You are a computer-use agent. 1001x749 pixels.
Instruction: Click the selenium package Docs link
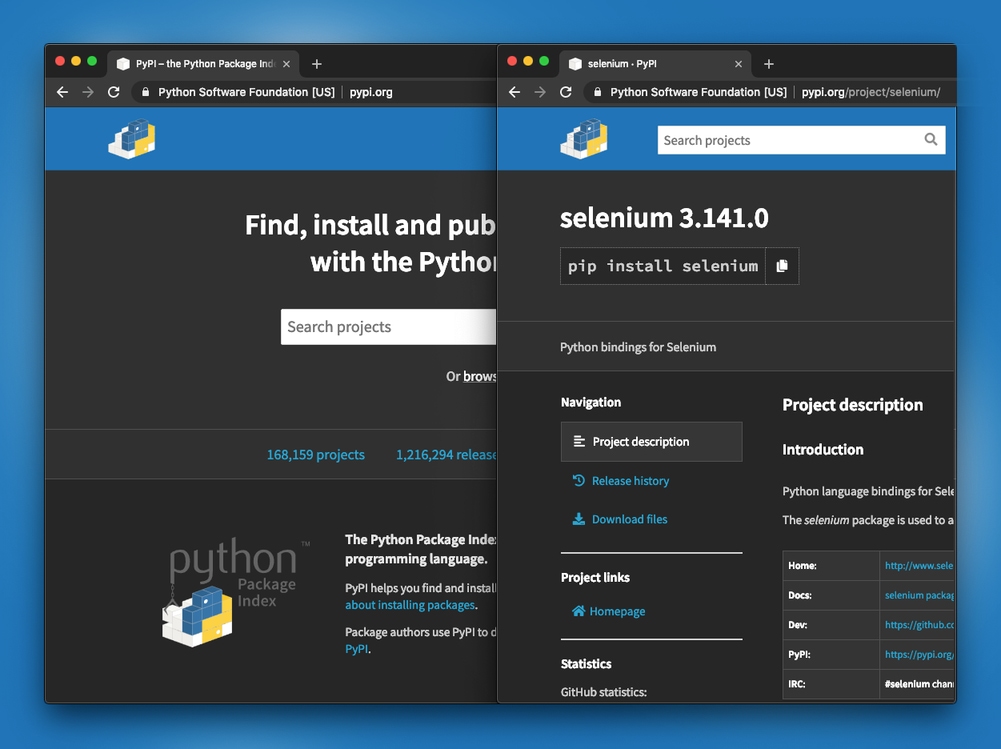click(919, 595)
